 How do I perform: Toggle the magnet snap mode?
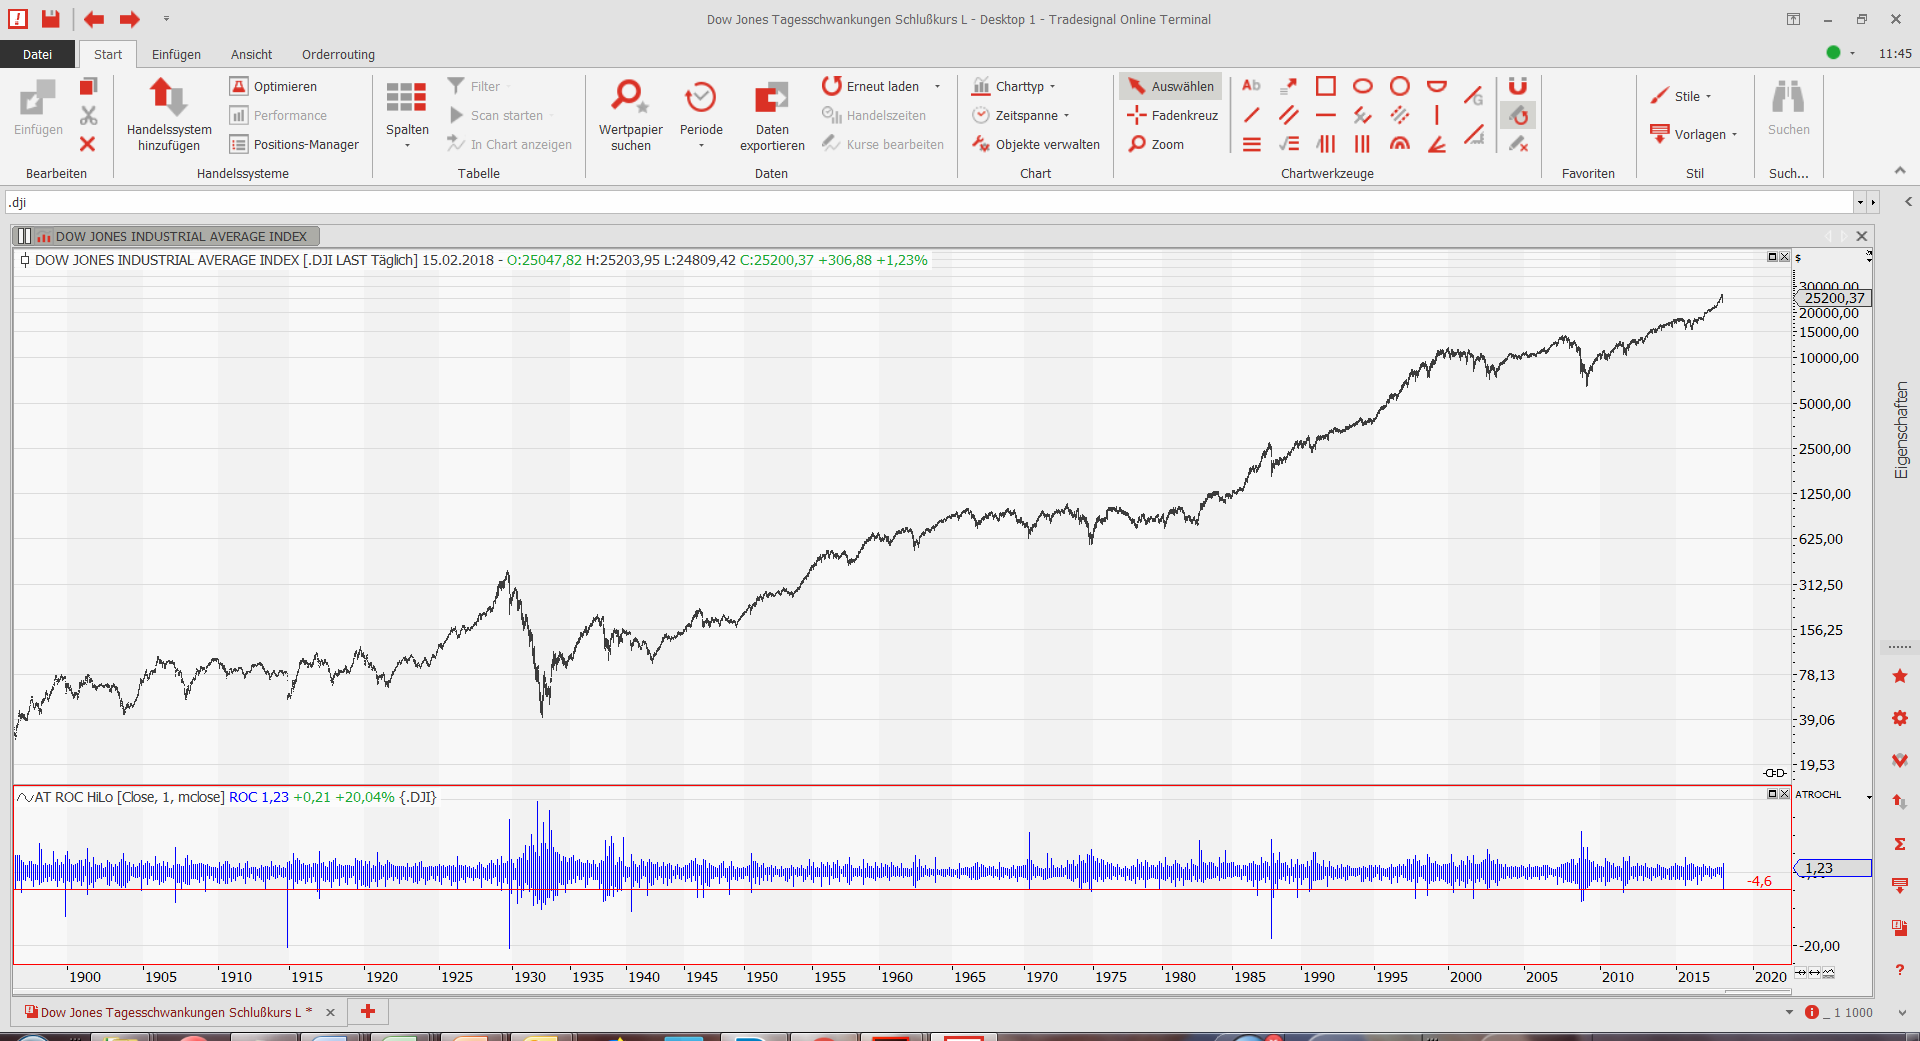[1518, 86]
